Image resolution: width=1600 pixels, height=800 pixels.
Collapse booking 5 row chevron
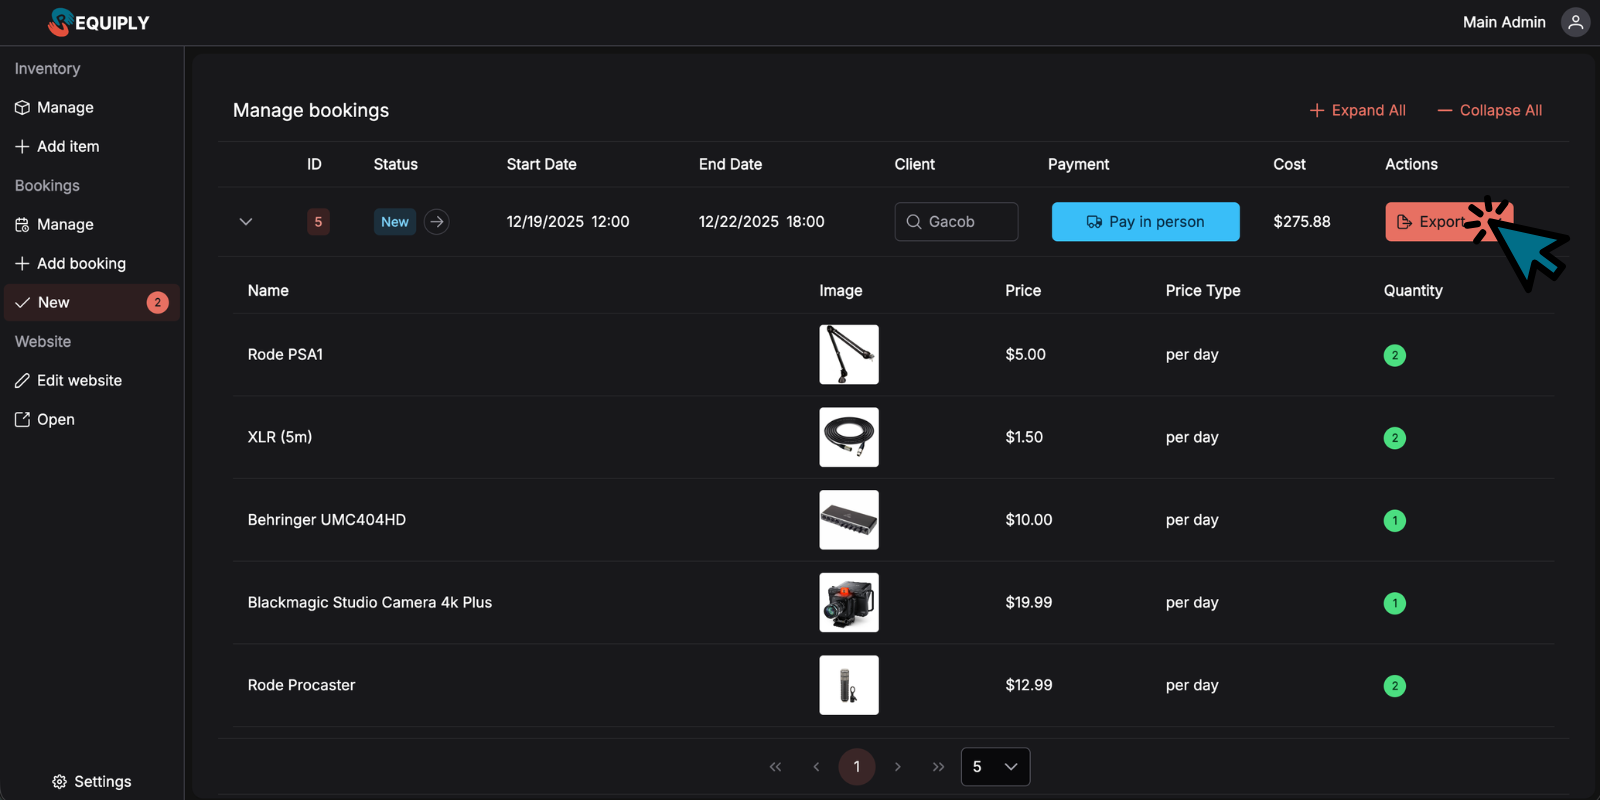pyautogui.click(x=246, y=222)
